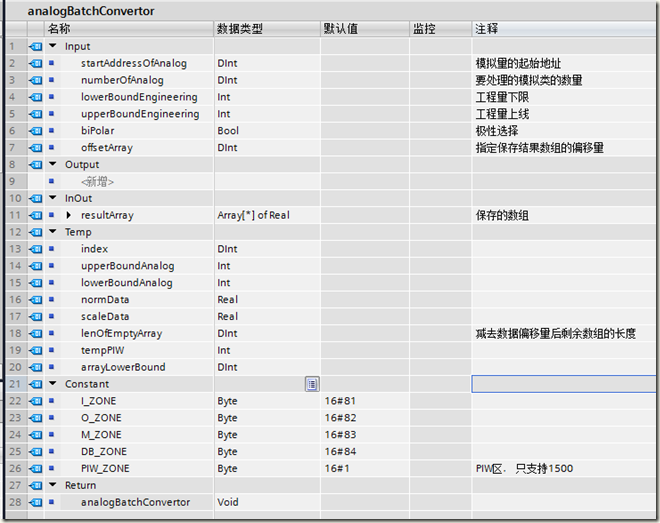
Task: Select the upperBoundEngineering name cell
Action: tap(140, 114)
